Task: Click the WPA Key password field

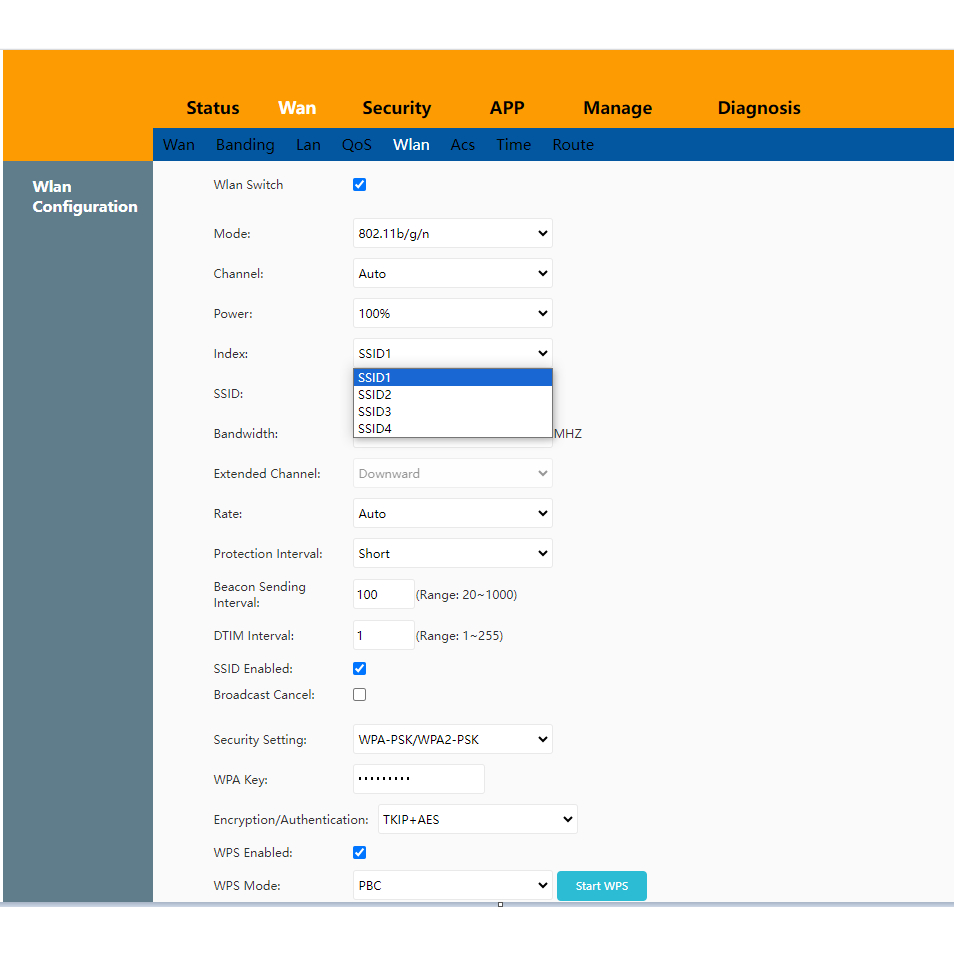Action: [x=419, y=780]
